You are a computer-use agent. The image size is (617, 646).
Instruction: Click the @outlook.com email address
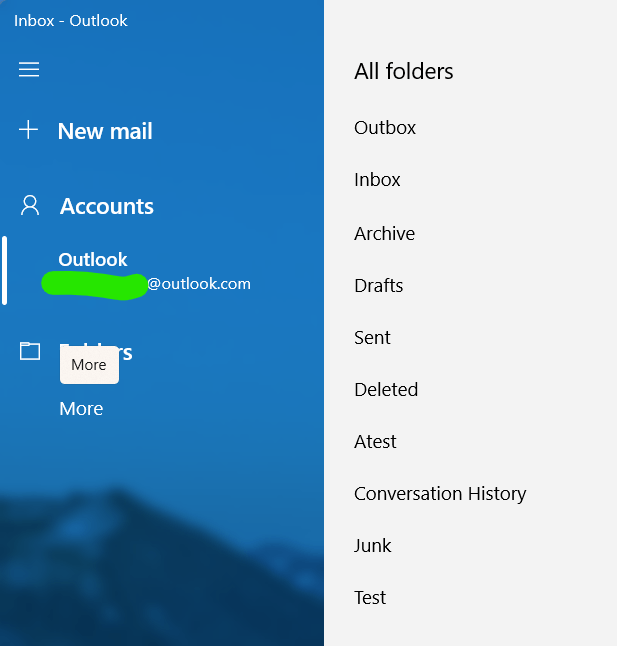click(x=199, y=284)
